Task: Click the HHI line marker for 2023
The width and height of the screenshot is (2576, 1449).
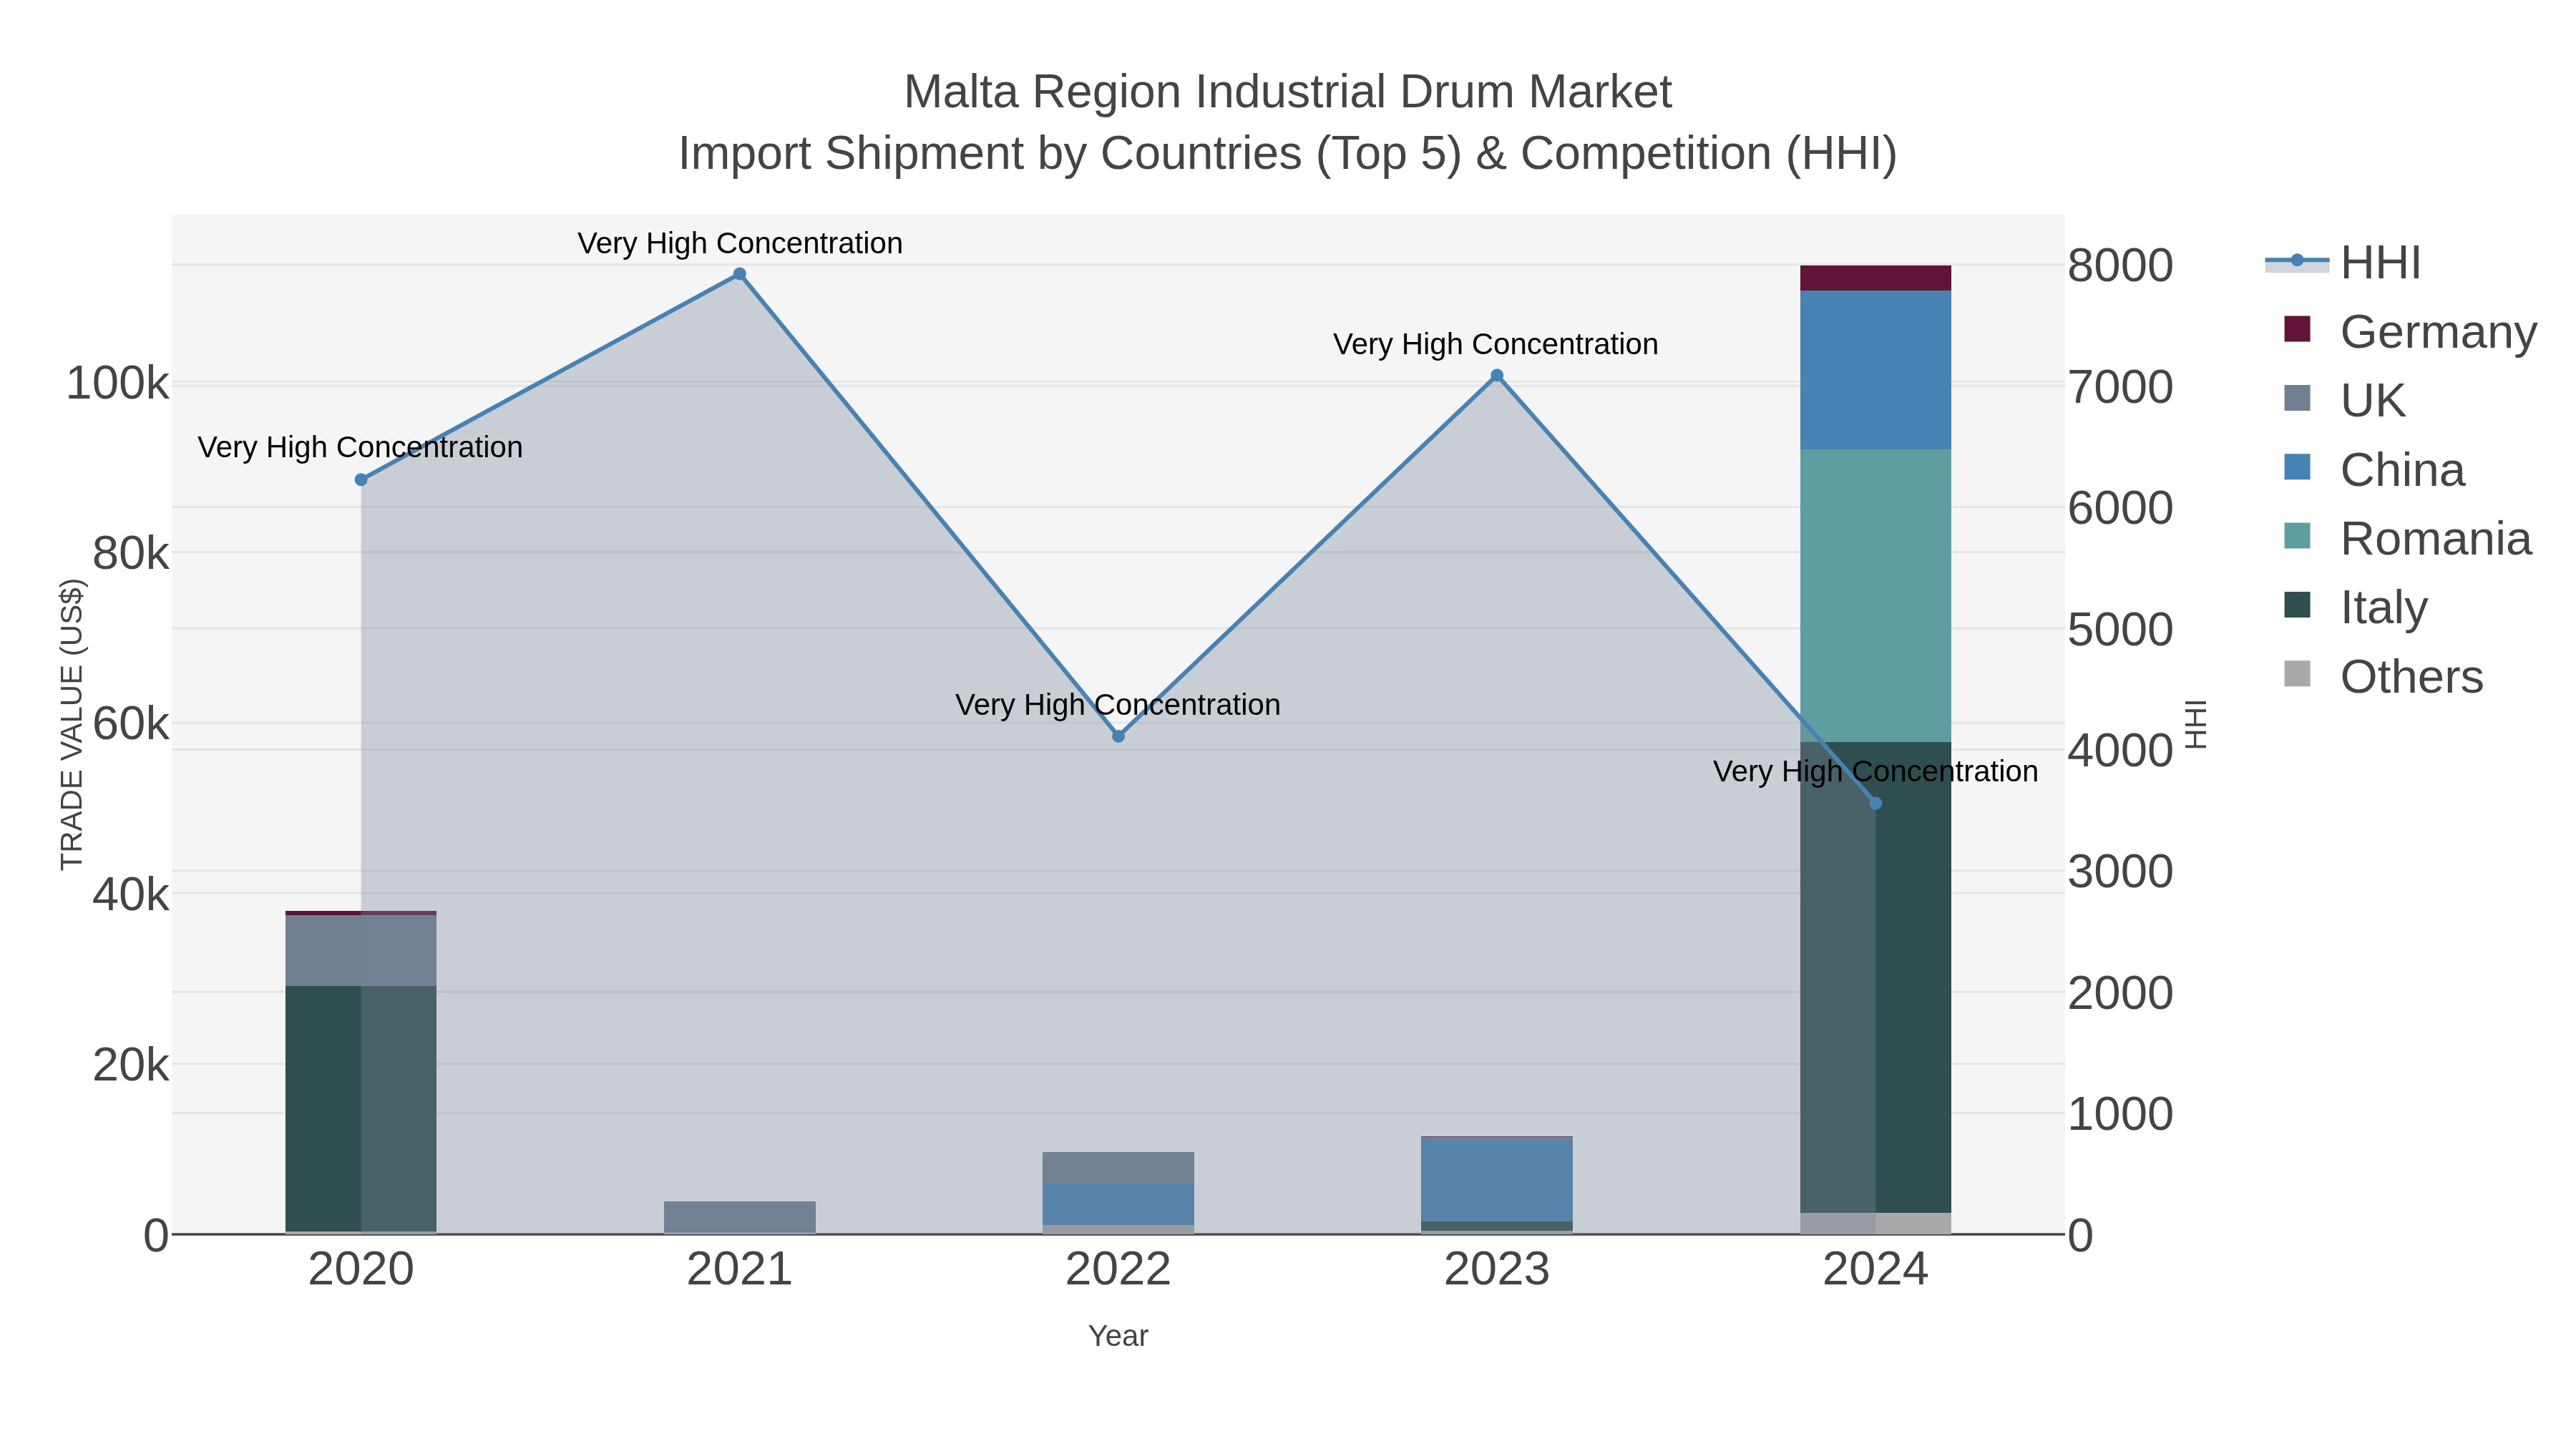Action: (1497, 376)
